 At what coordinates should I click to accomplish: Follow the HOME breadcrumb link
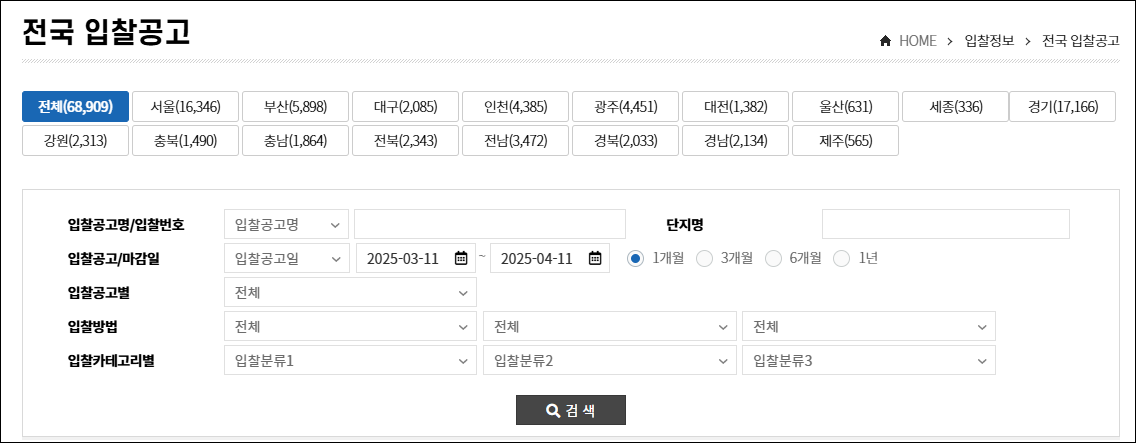point(917,41)
